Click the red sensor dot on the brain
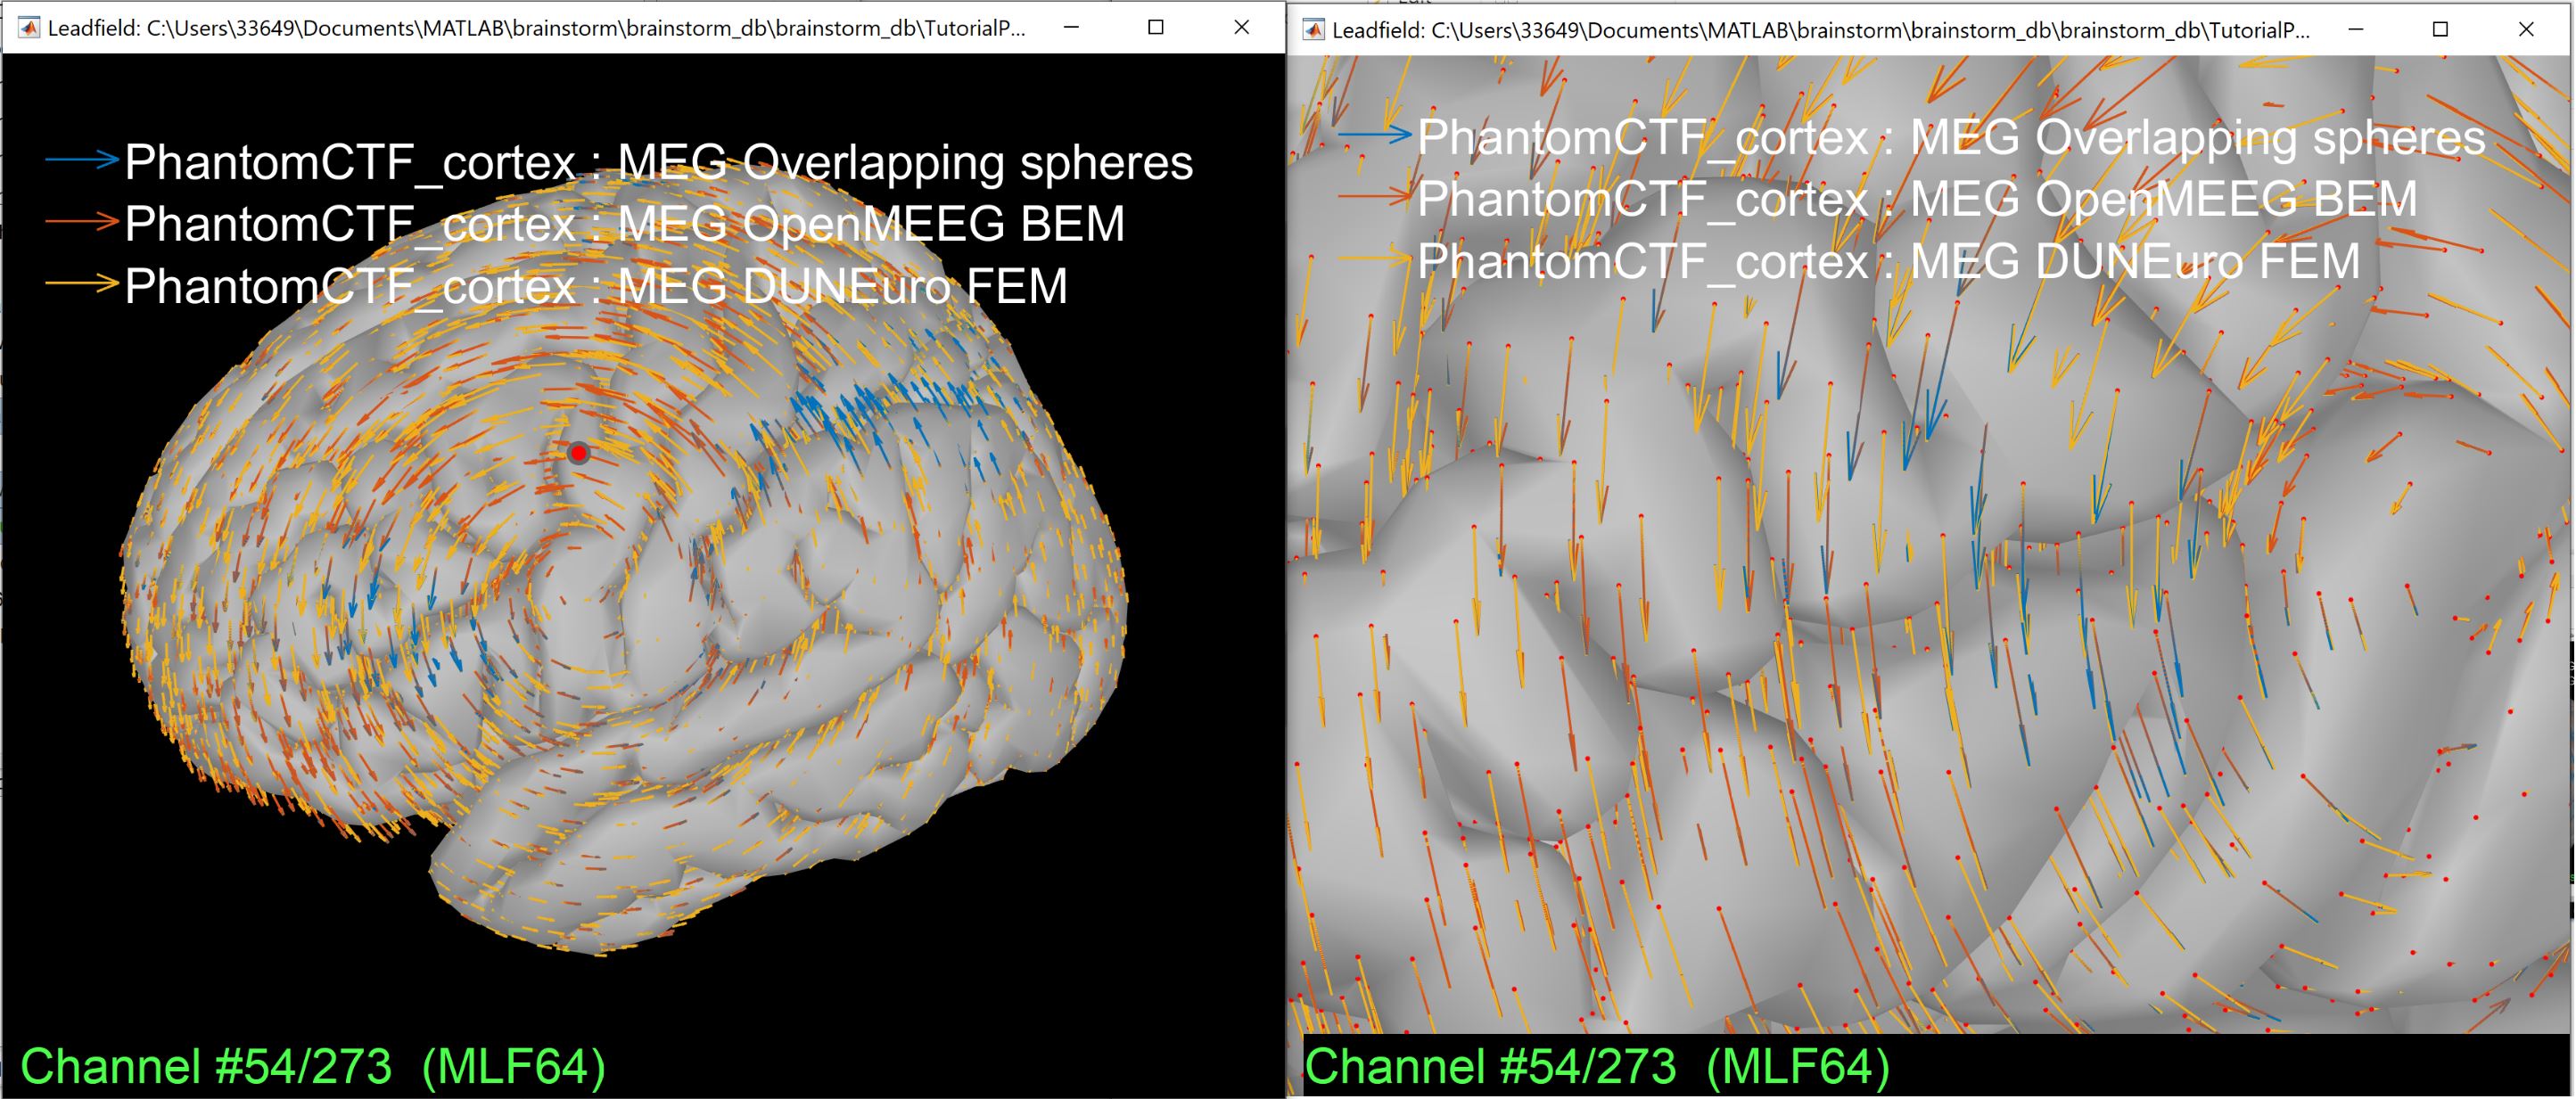The height and width of the screenshot is (1099, 2576). coord(578,454)
